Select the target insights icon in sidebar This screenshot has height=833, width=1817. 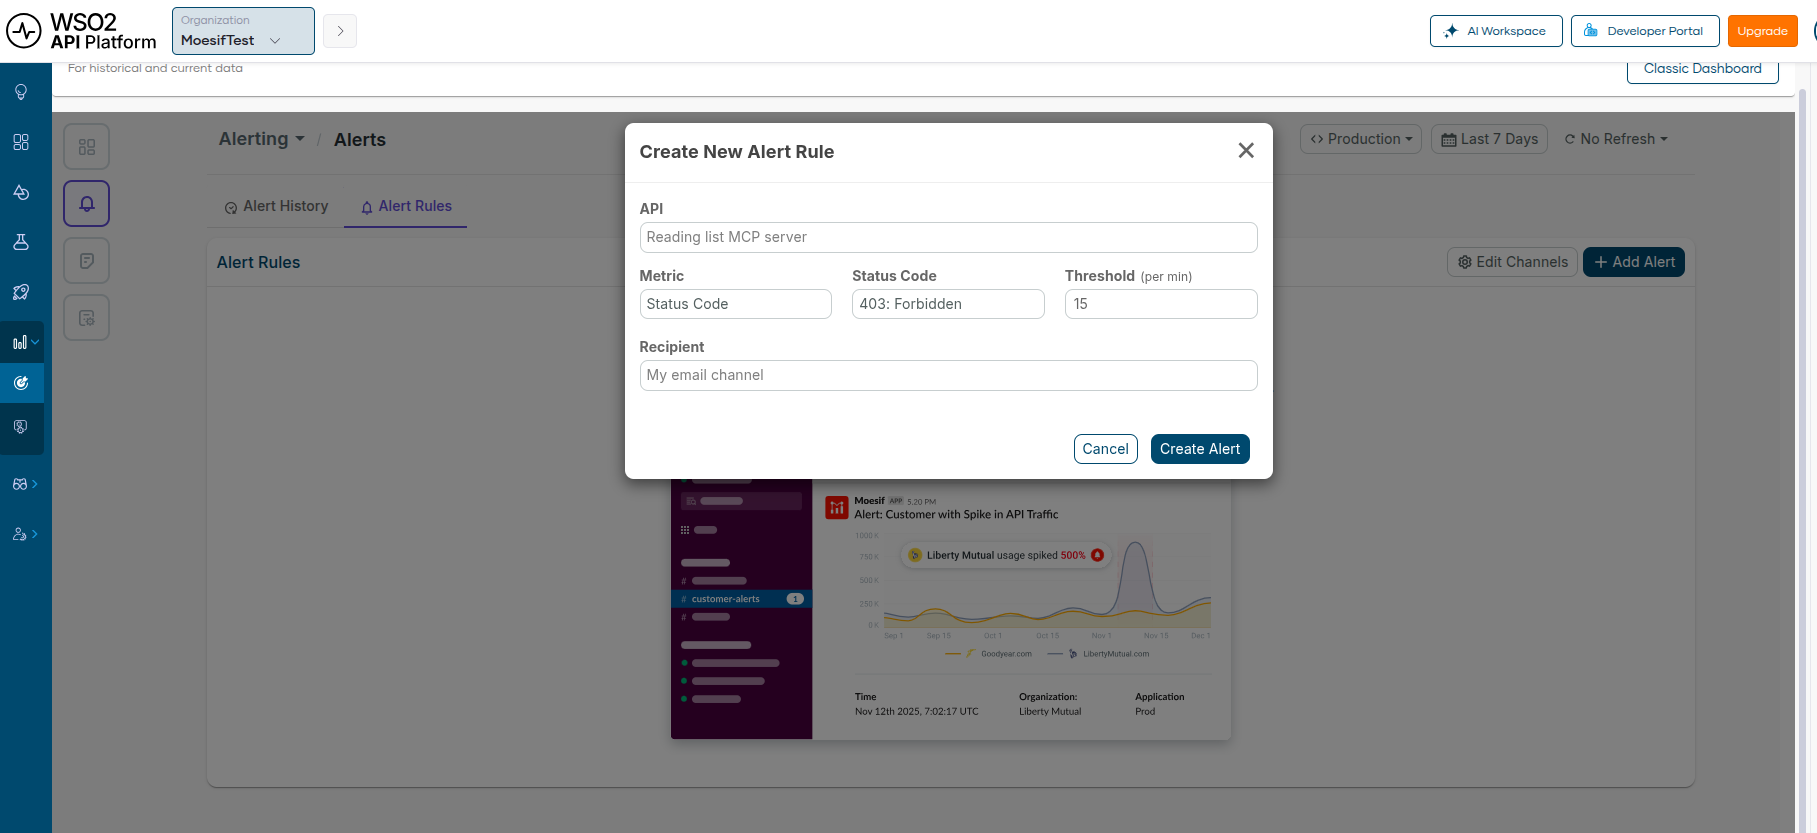[x=21, y=383]
